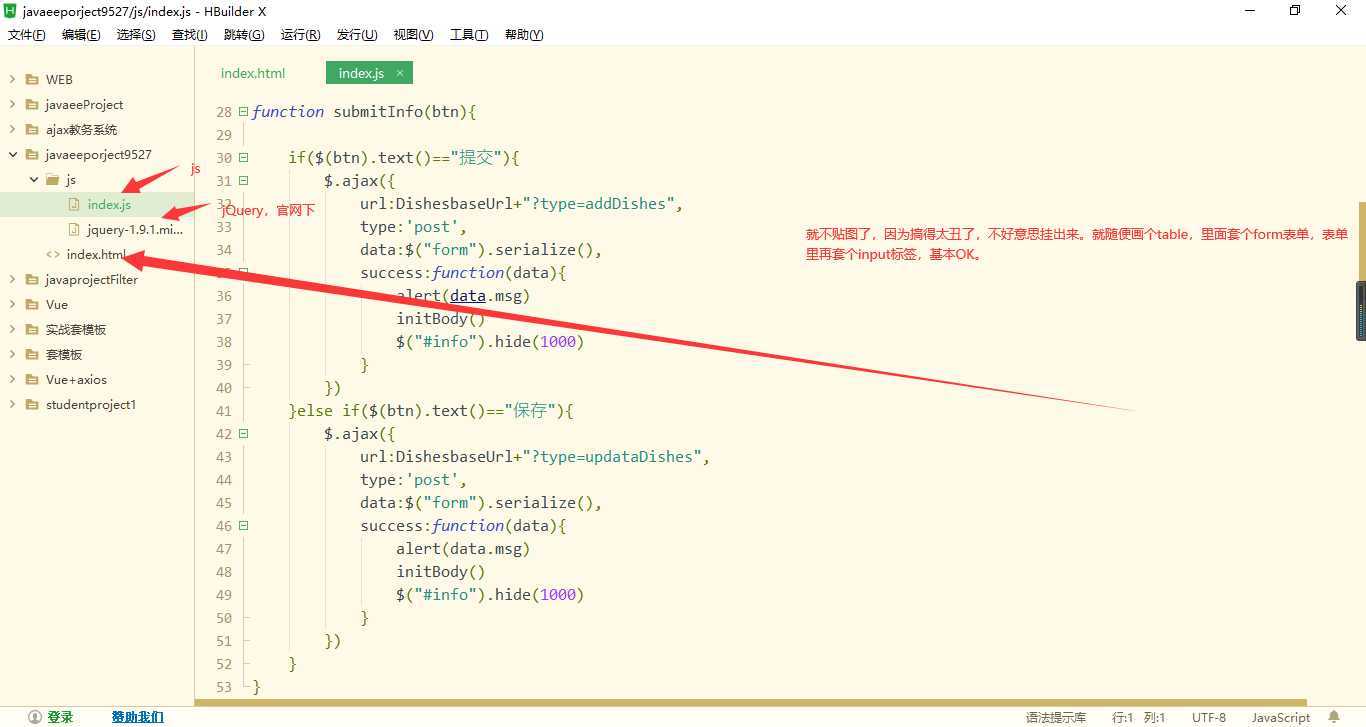Expand the 套模板 project
Image resolution: width=1366 pixels, height=727 pixels.
click(12, 354)
